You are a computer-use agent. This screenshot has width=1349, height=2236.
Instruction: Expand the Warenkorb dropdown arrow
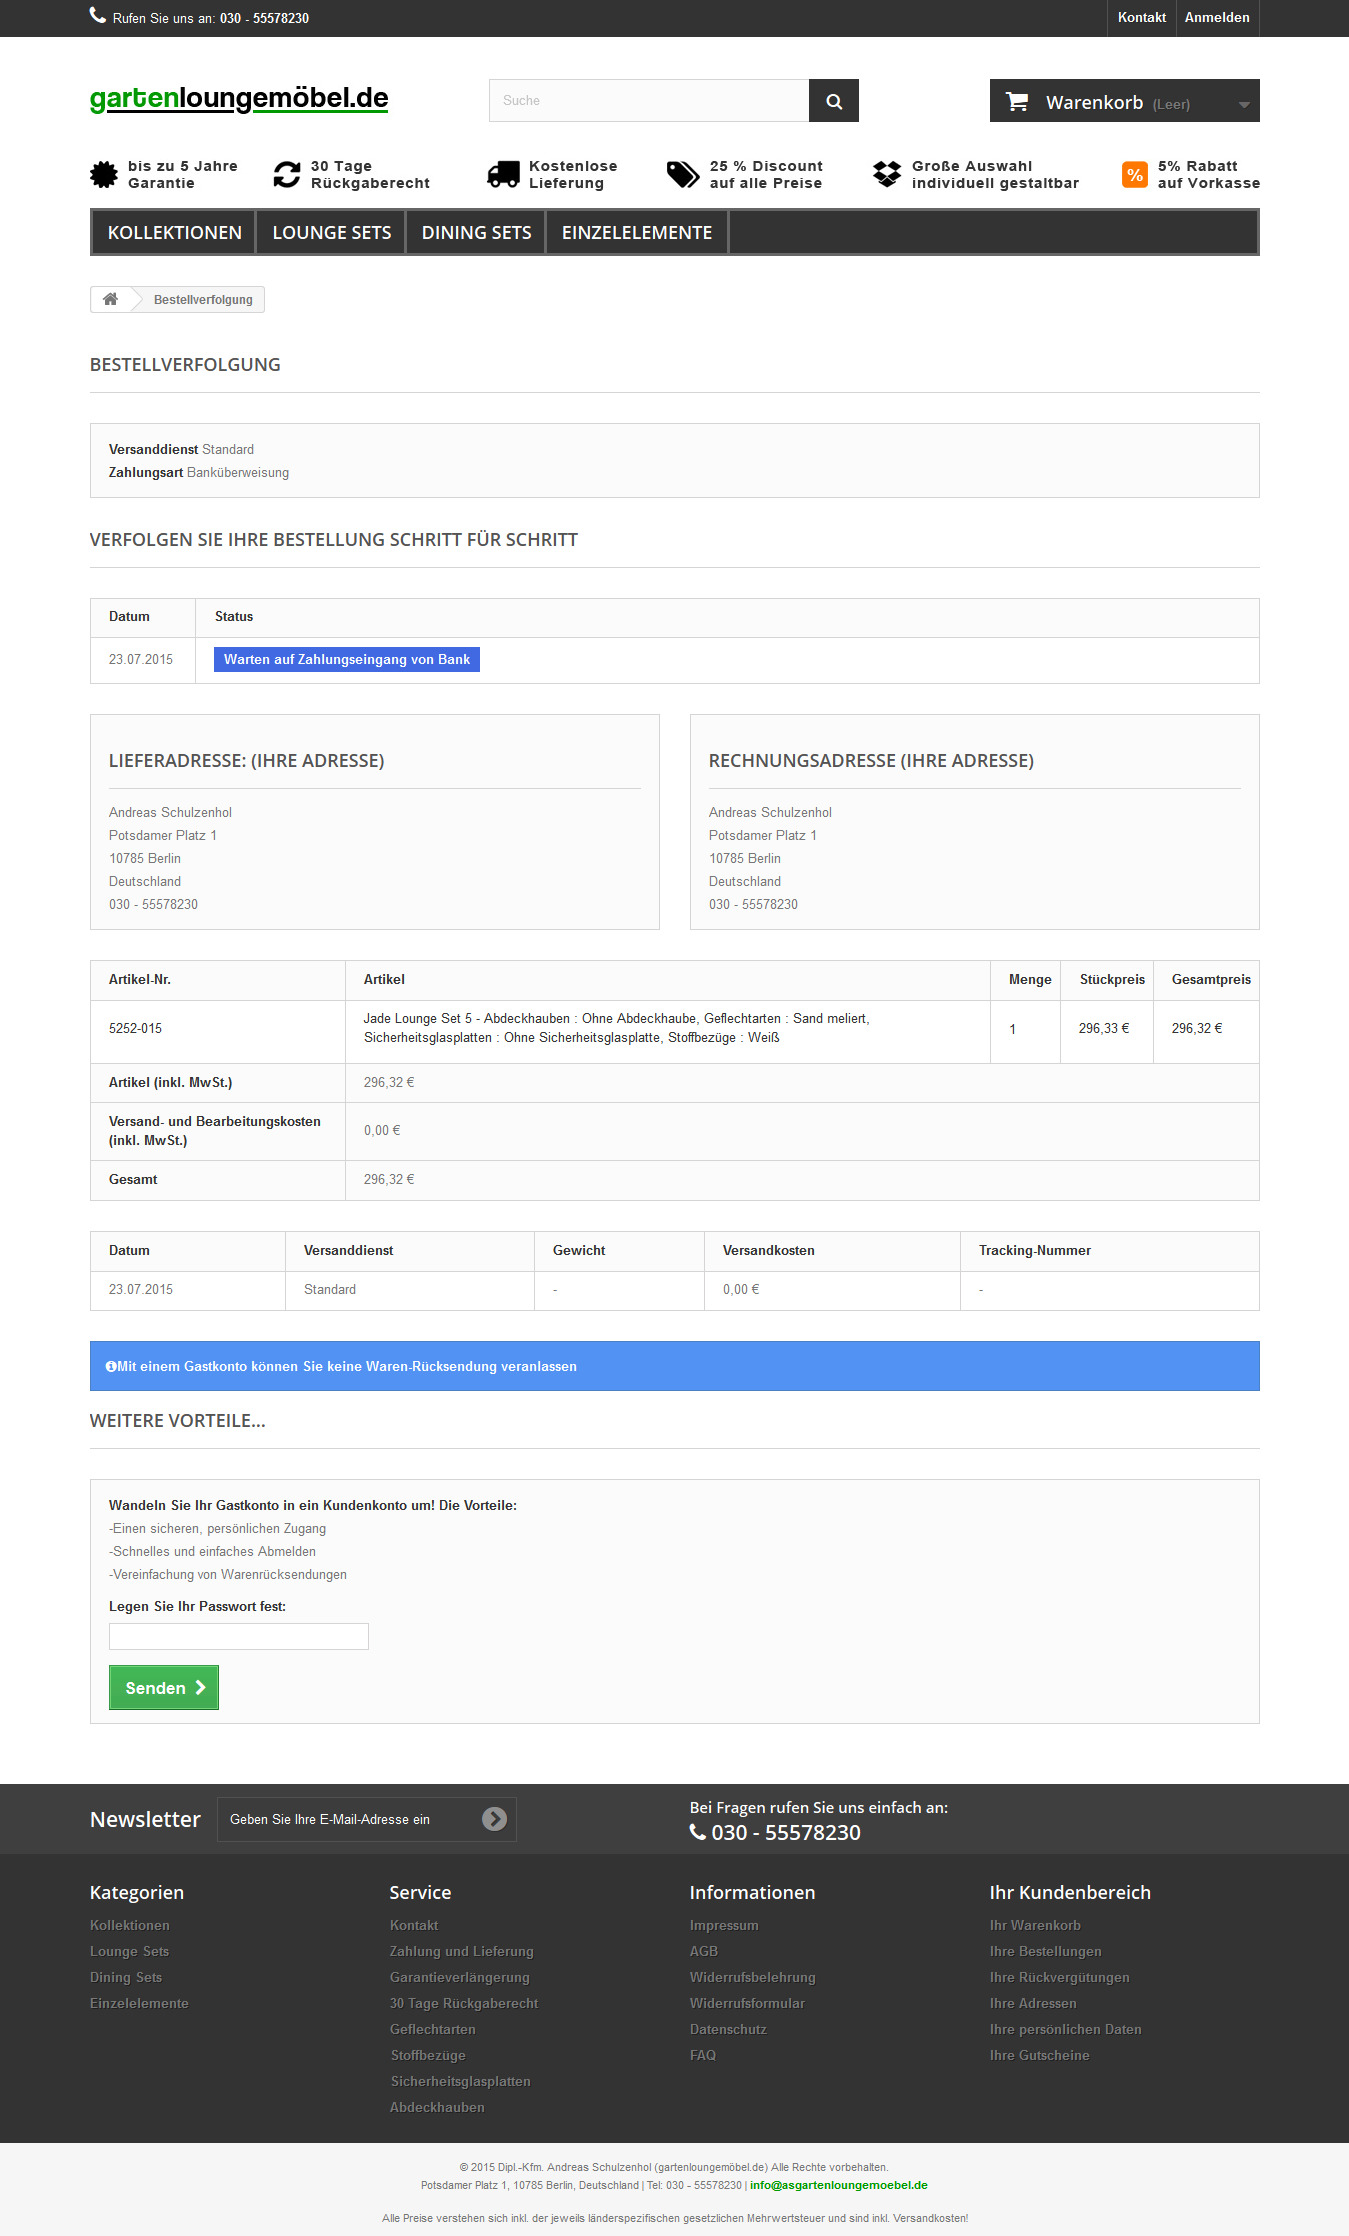click(1243, 104)
